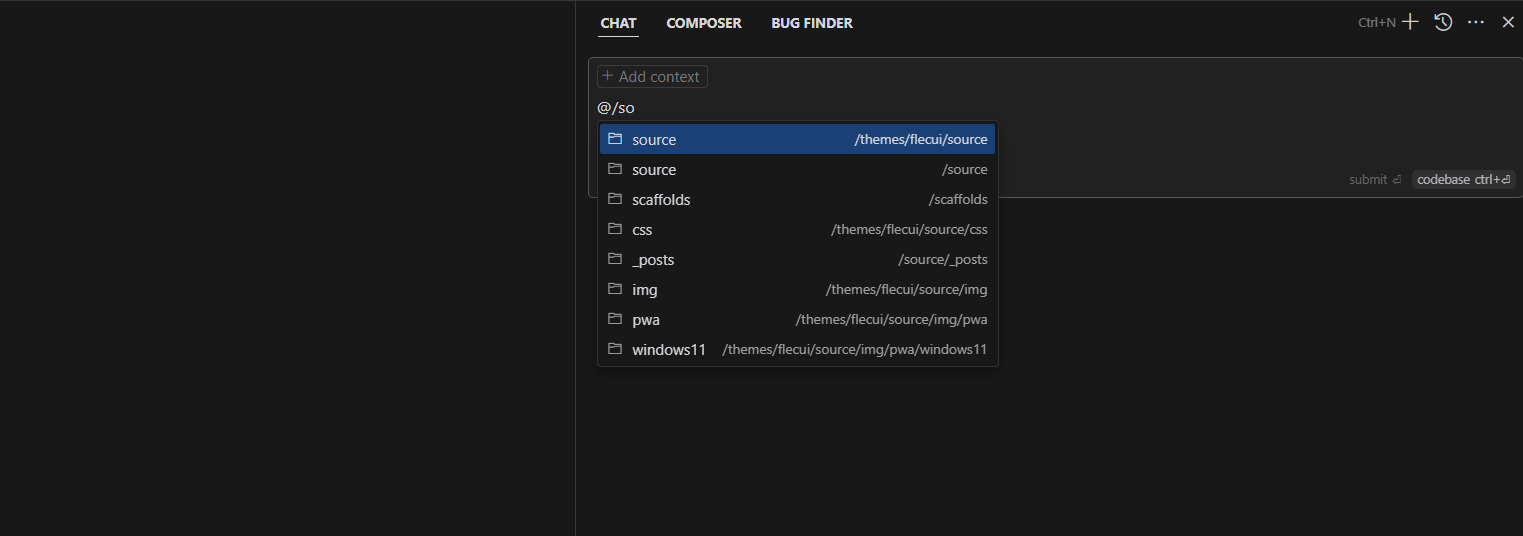Click the codebase ctrl+enter button

coord(1463,180)
